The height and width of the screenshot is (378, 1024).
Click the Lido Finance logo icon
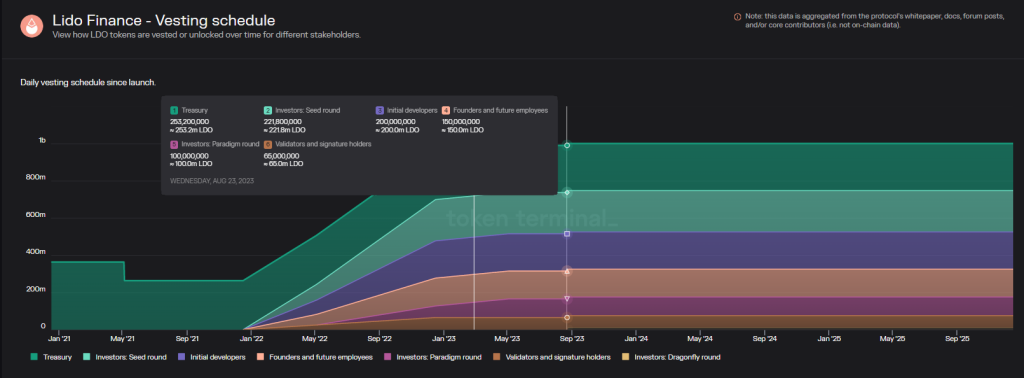pyautogui.click(x=31, y=26)
